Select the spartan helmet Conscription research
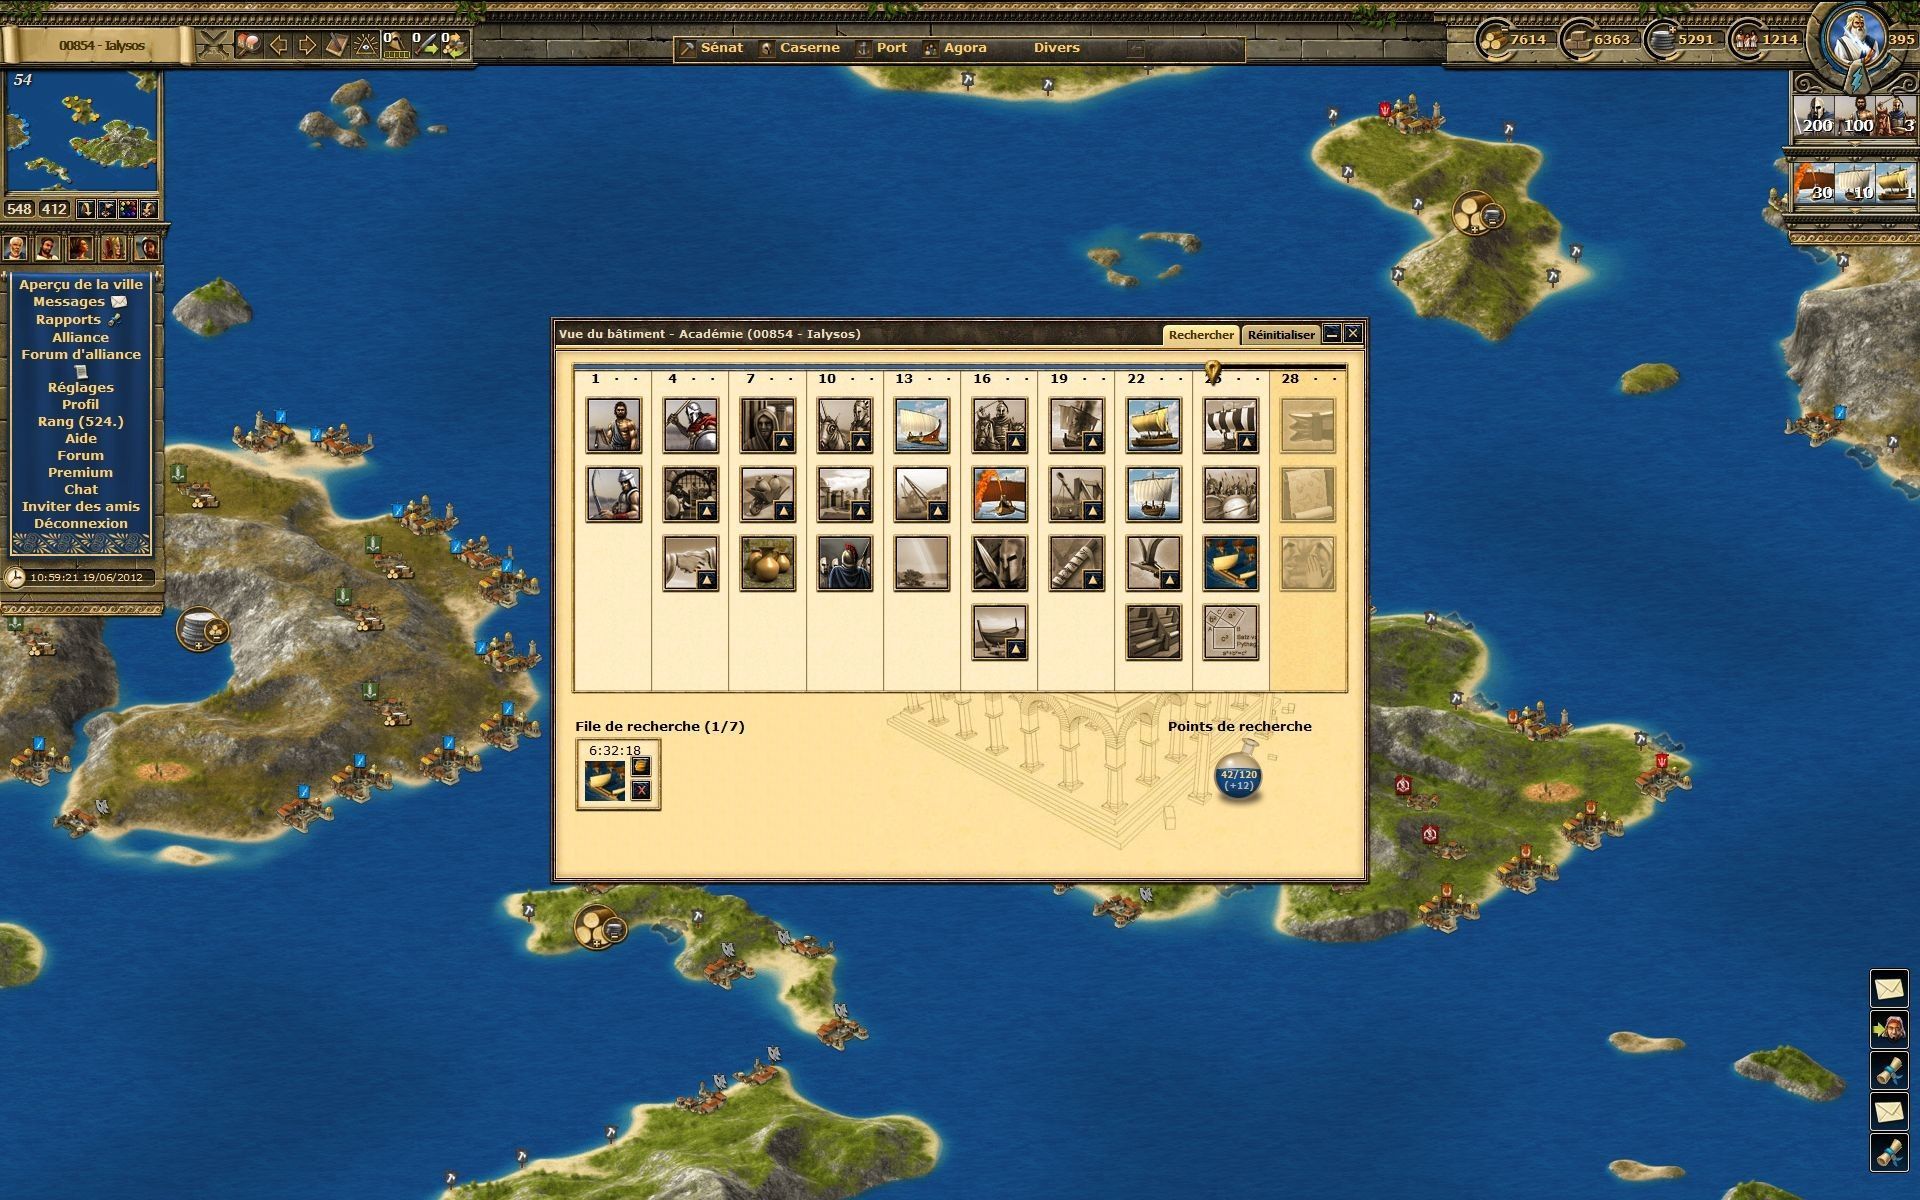Screen dimensions: 1920x1200 tap(999, 563)
